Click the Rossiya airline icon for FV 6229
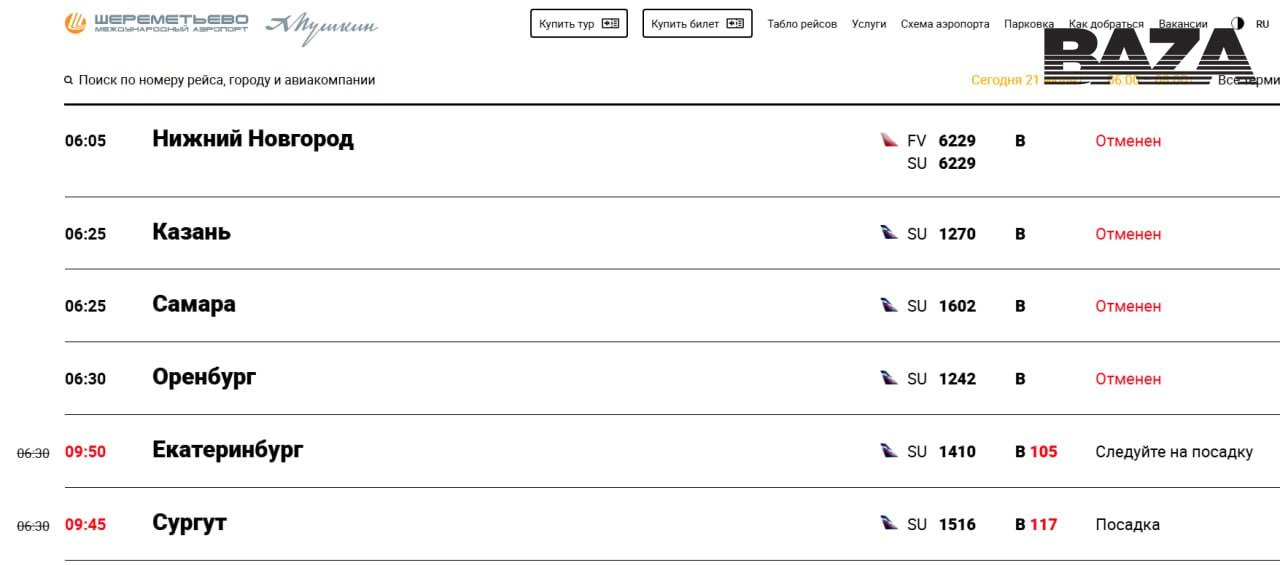This screenshot has height=565, width=1280. click(x=889, y=140)
